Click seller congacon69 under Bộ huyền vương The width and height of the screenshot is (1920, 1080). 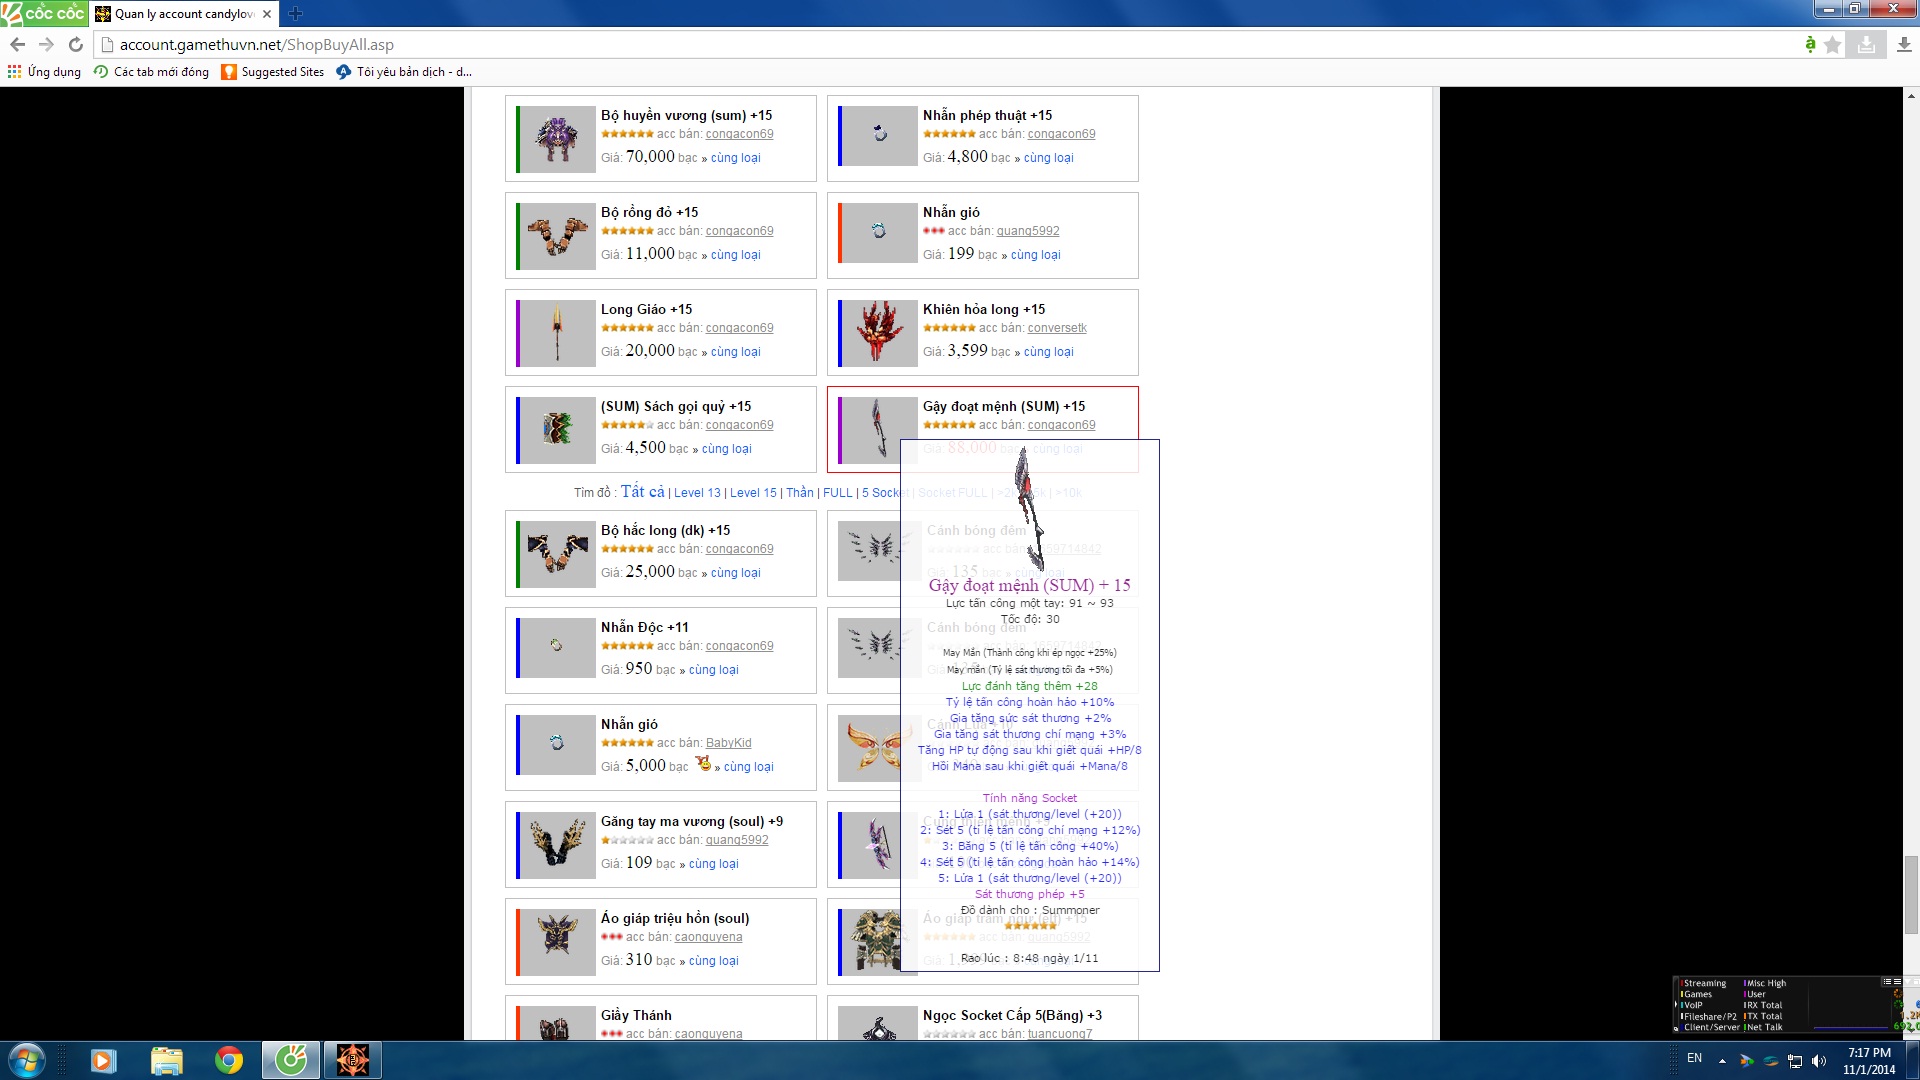pyautogui.click(x=739, y=134)
